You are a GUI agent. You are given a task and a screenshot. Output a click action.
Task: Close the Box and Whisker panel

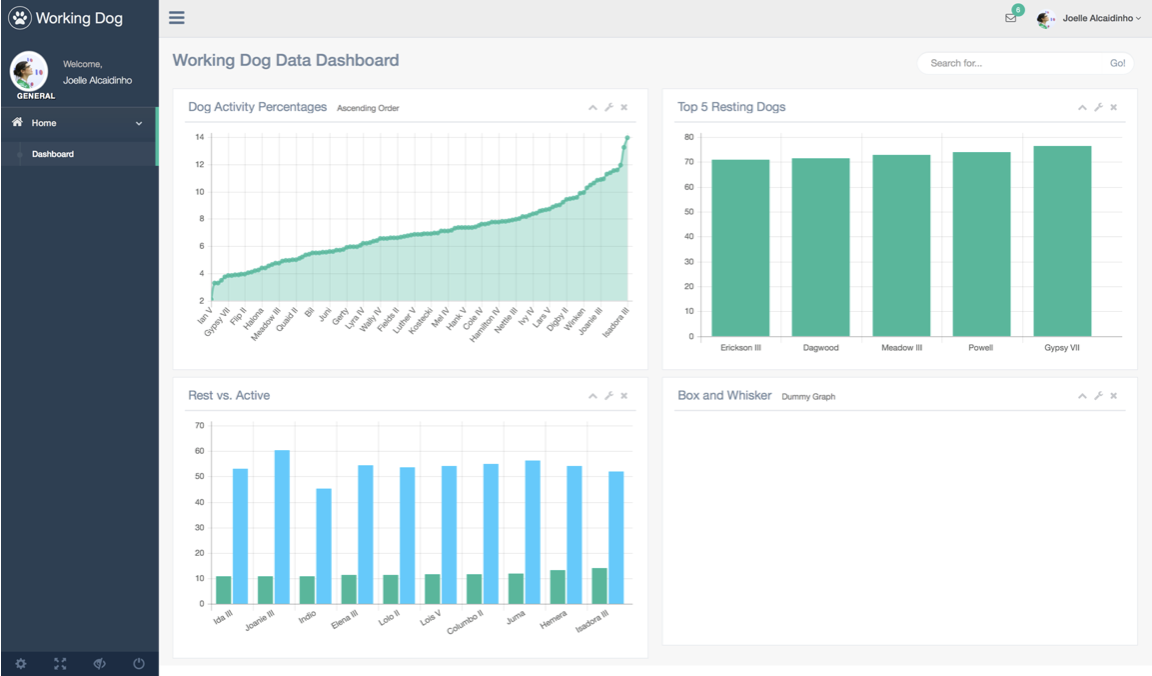tap(1114, 396)
